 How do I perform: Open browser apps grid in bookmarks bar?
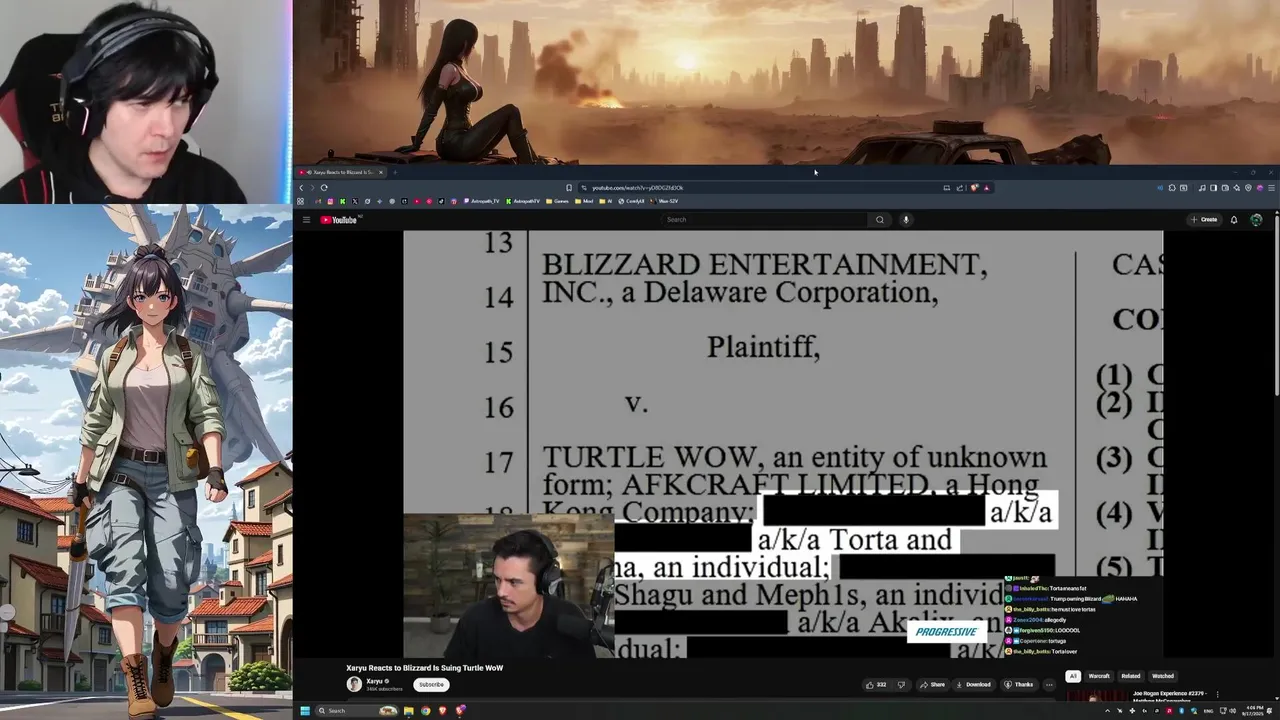coord(300,201)
